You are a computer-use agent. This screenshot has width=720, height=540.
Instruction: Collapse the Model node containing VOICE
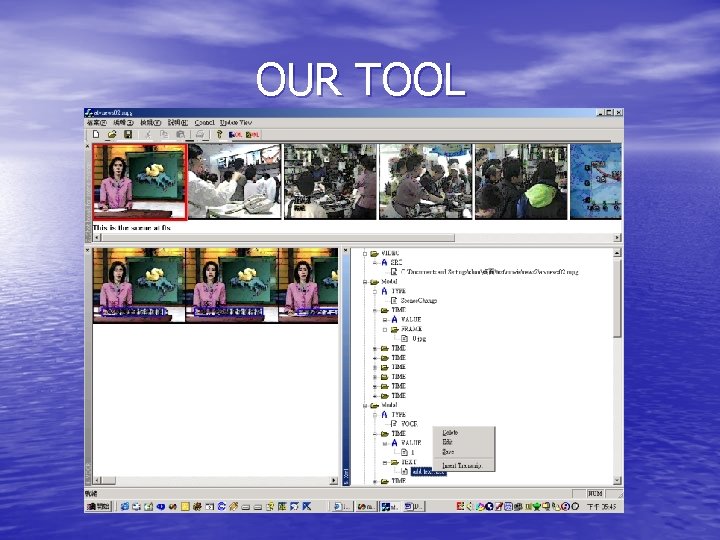tap(366, 405)
